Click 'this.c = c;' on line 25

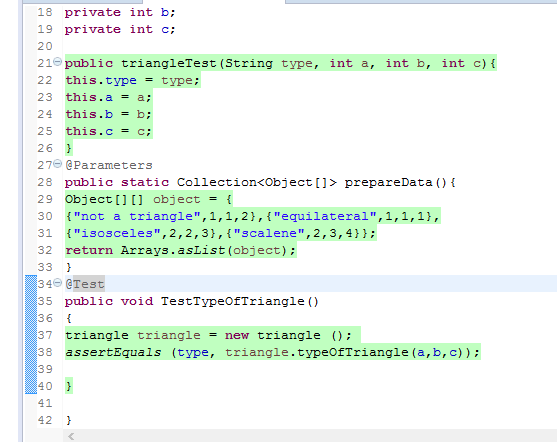pyautogui.click(x=109, y=131)
